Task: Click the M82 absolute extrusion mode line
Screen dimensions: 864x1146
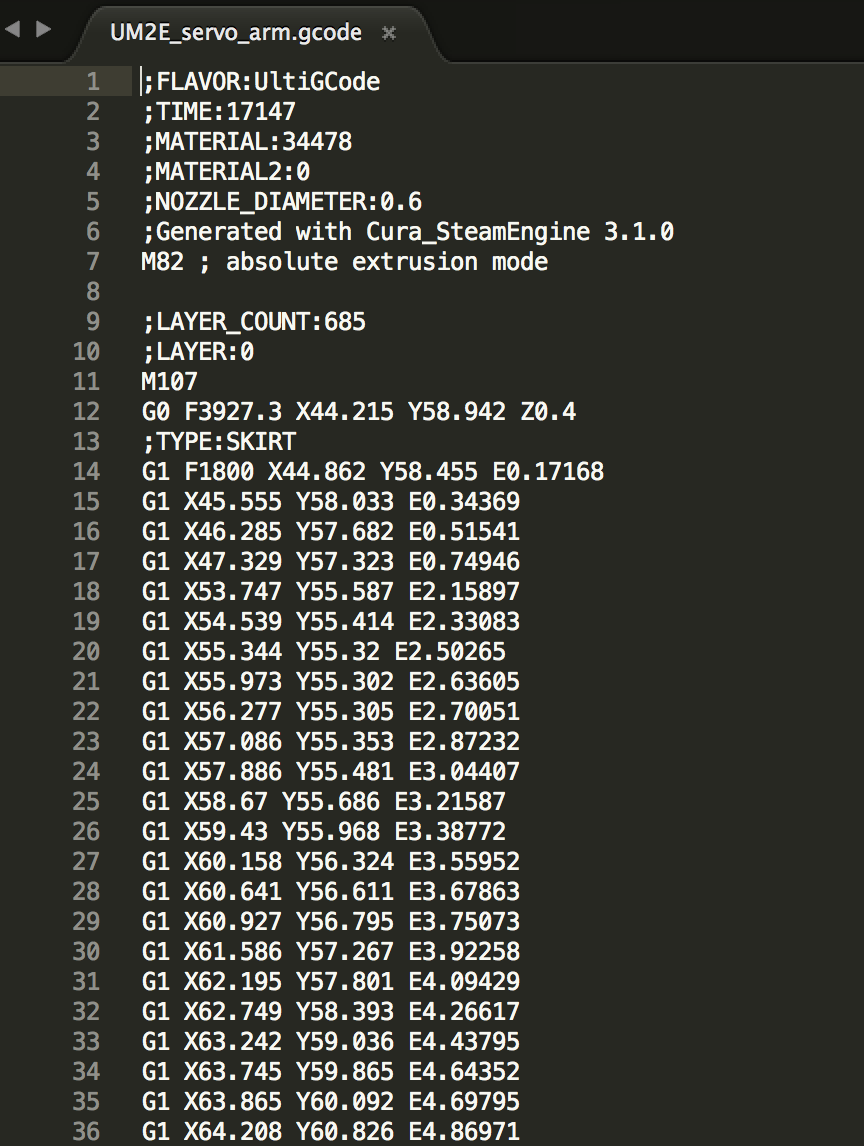Action: tap(345, 261)
